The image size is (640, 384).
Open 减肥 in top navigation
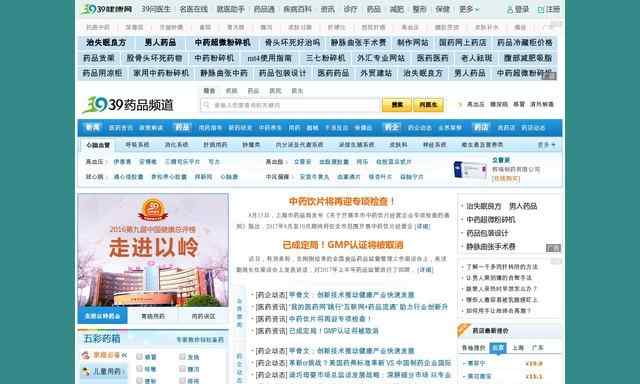point(397,9)
